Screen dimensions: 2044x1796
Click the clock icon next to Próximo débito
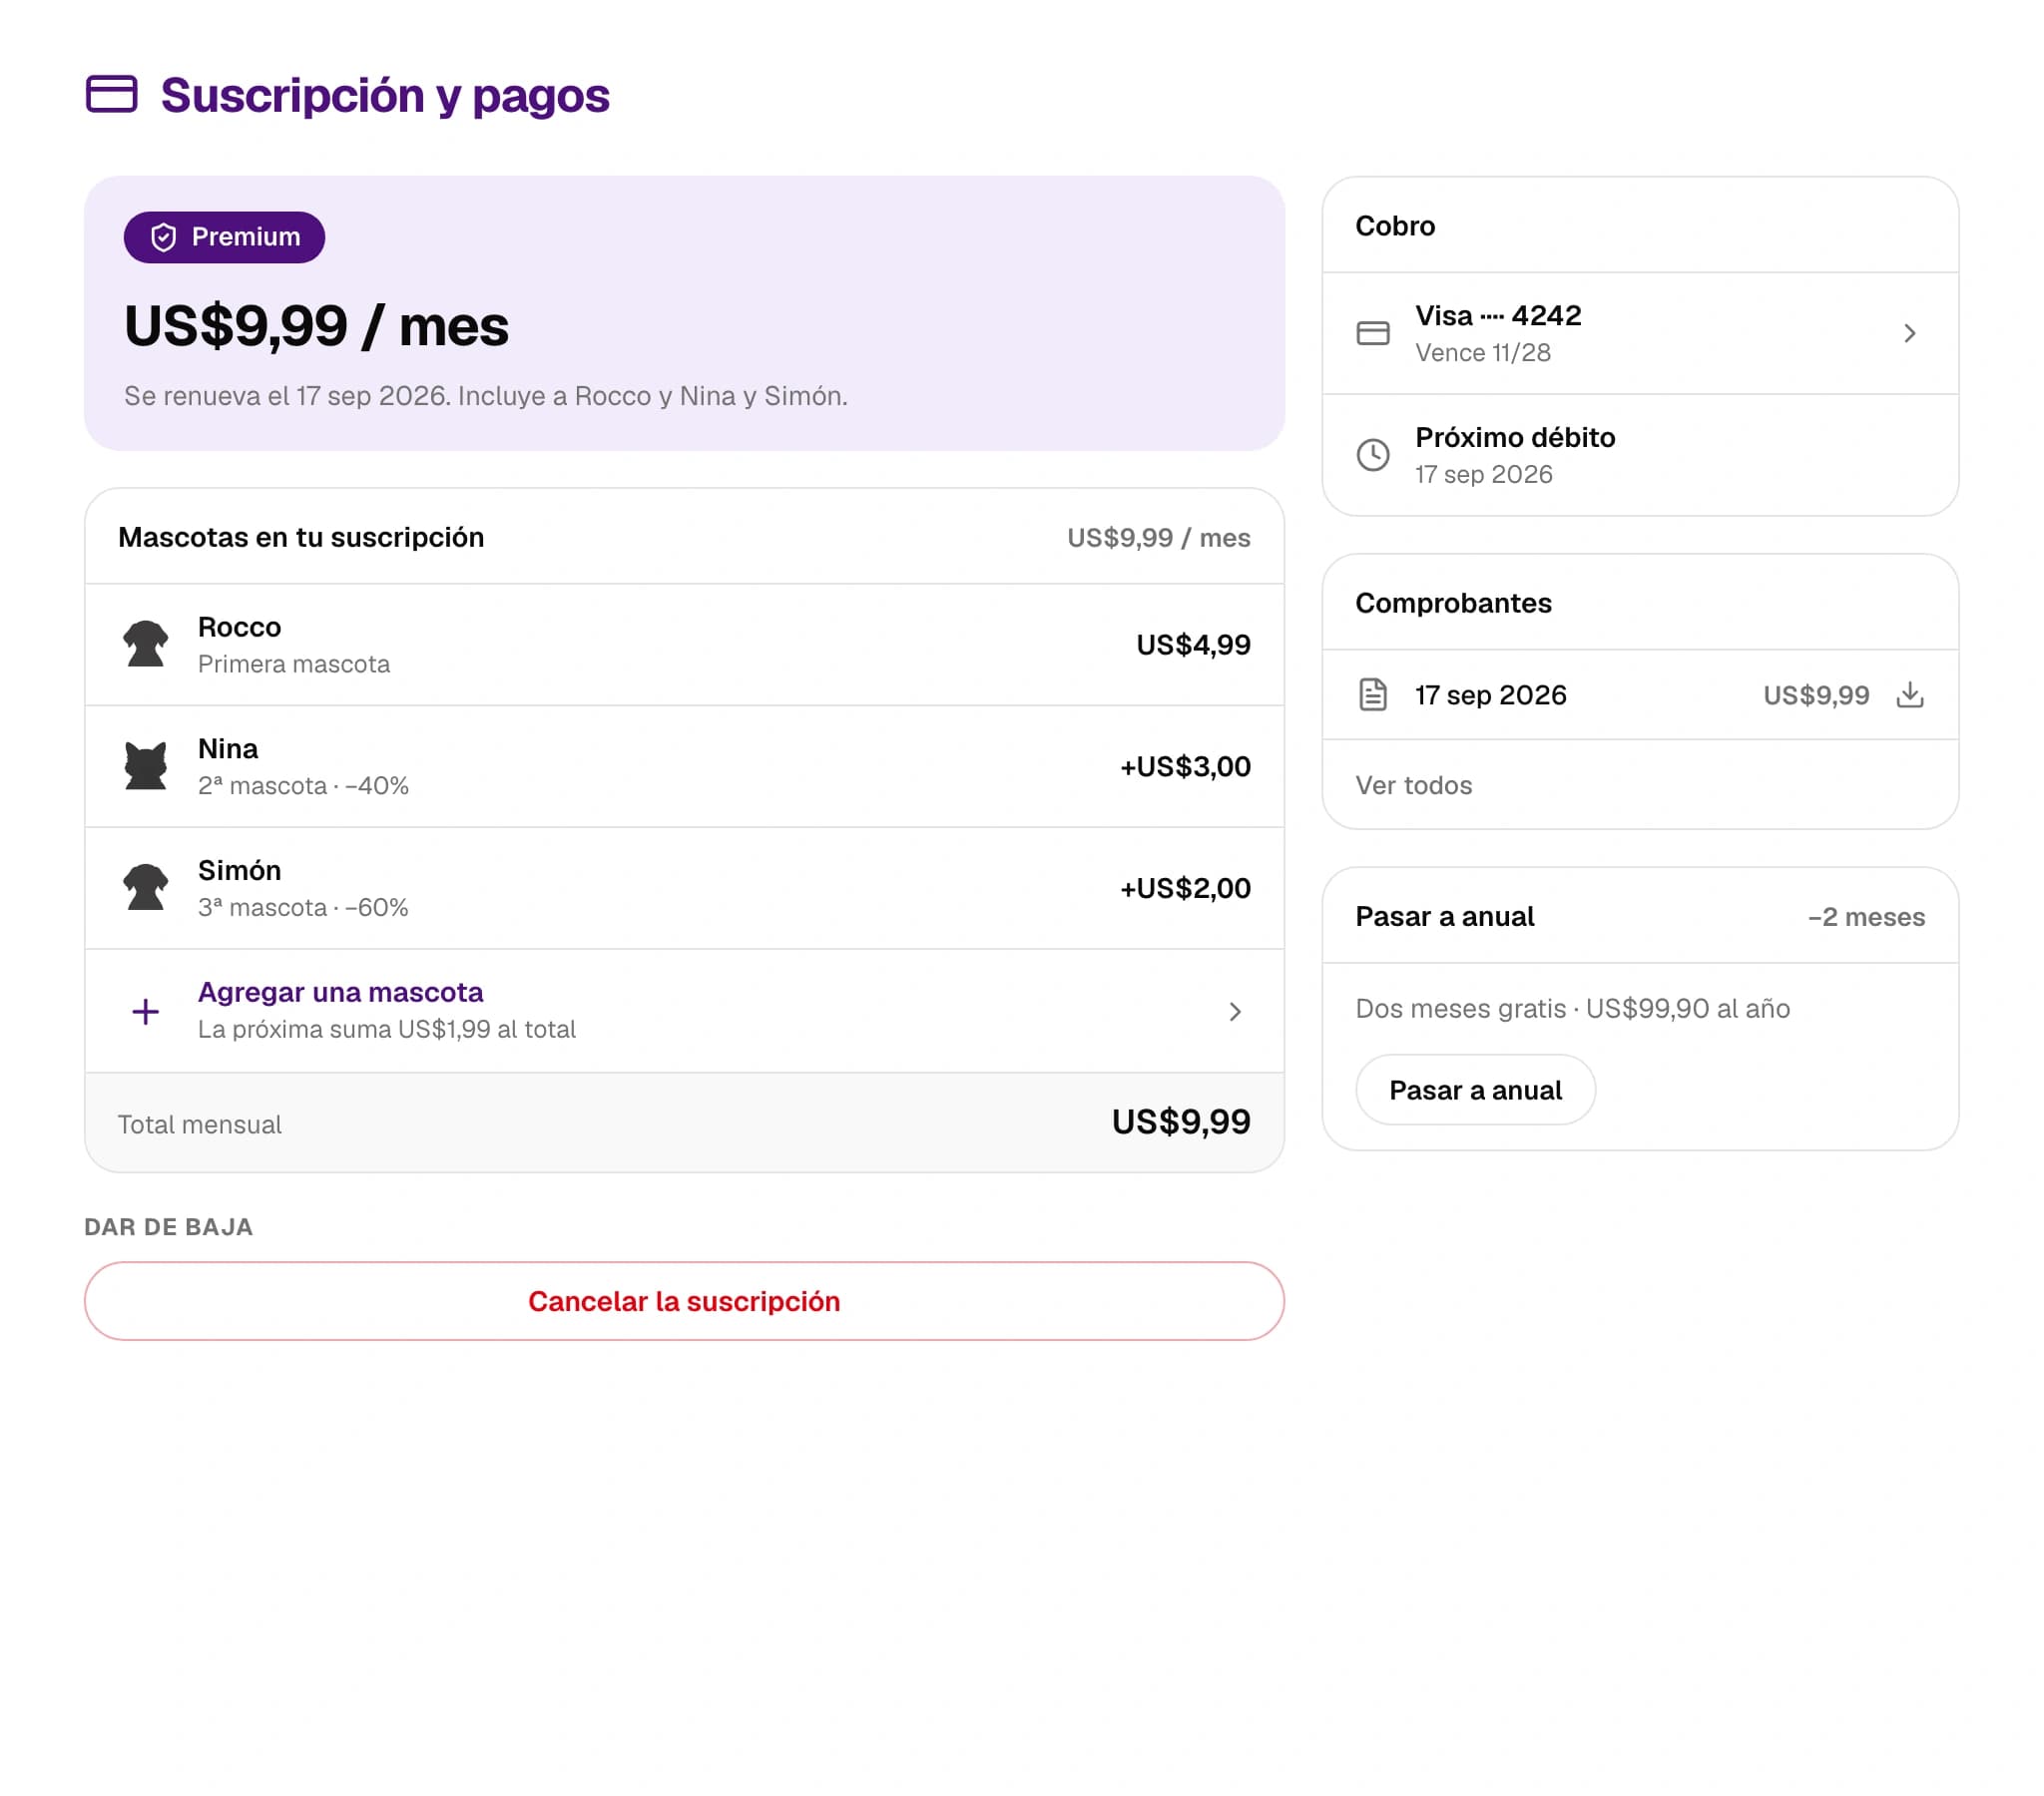tap(1373, 455)
